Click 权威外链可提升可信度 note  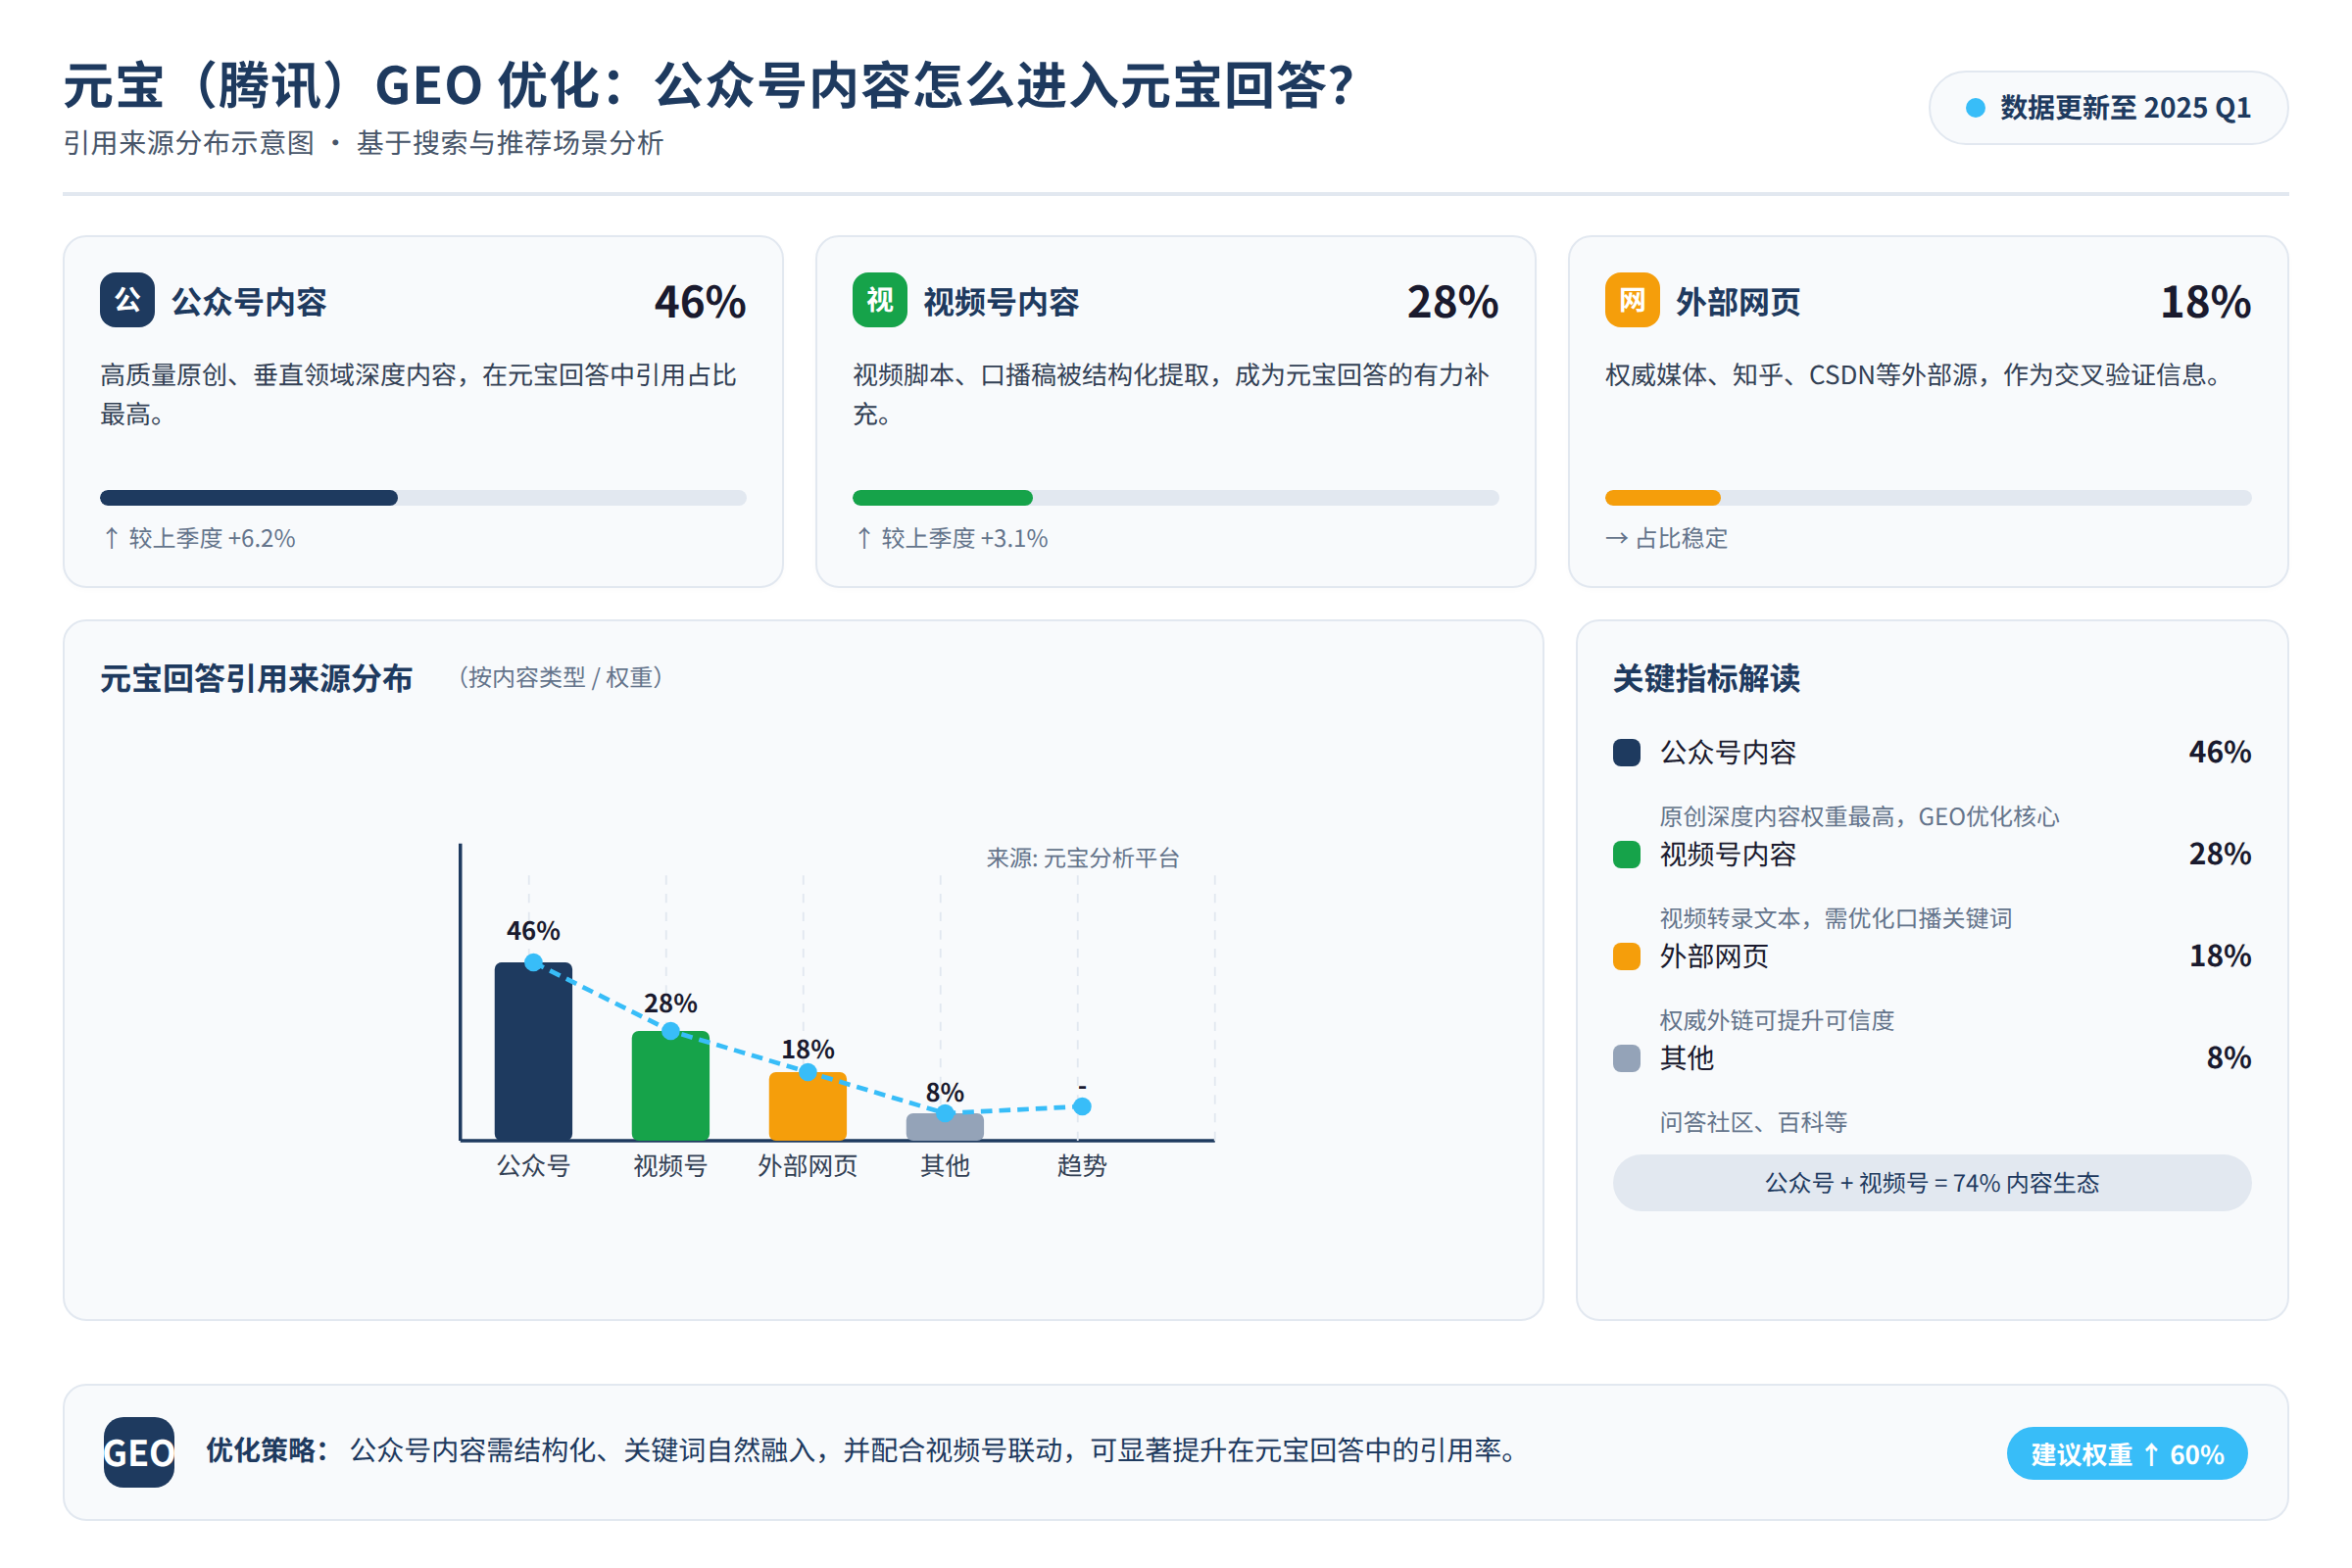coord(1777,1021)
